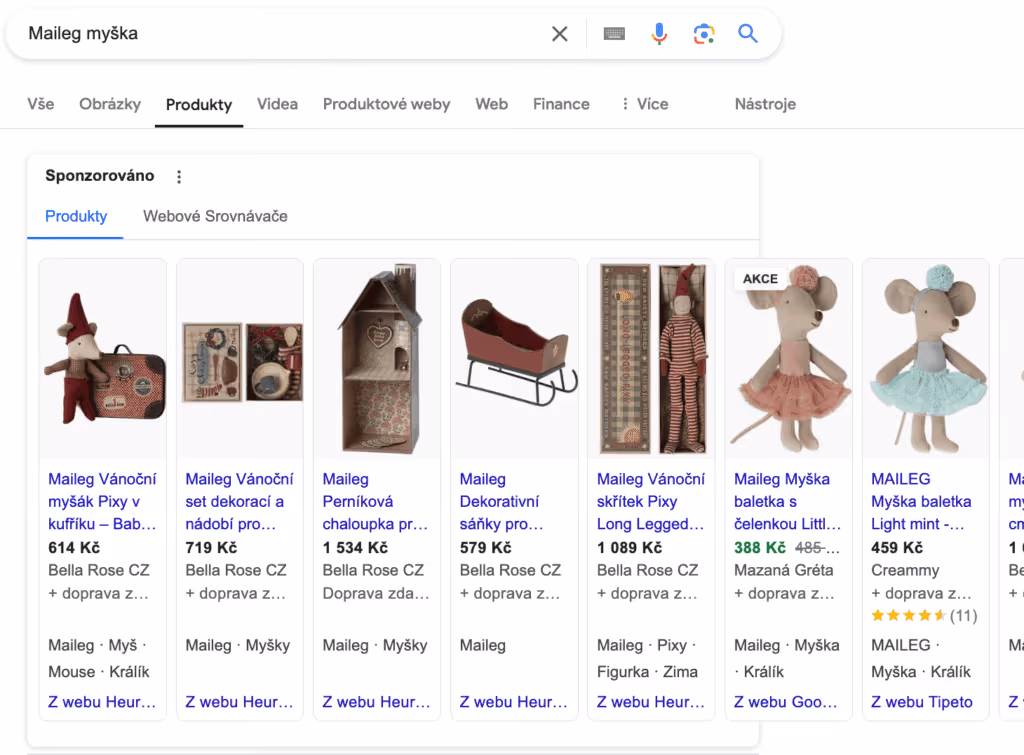
Task: Open Maileg Dekorativní sáňky link
Action: pyautogui.click(x=502, y=502)
